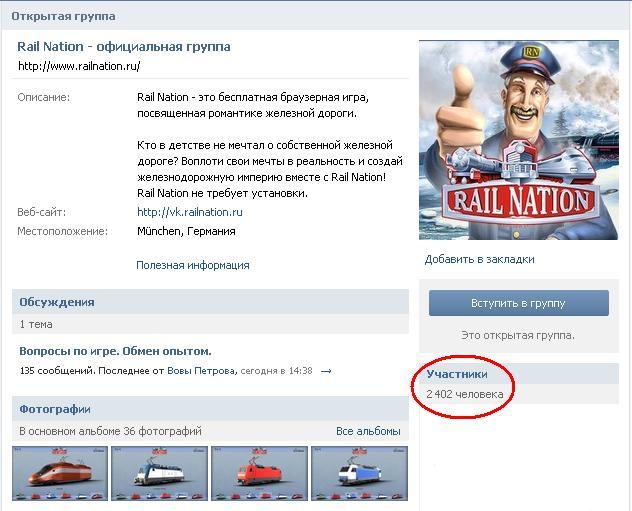632x511 pixels.
Task: Click Добавить в закладки link
Action: click(x=480, y=259)
